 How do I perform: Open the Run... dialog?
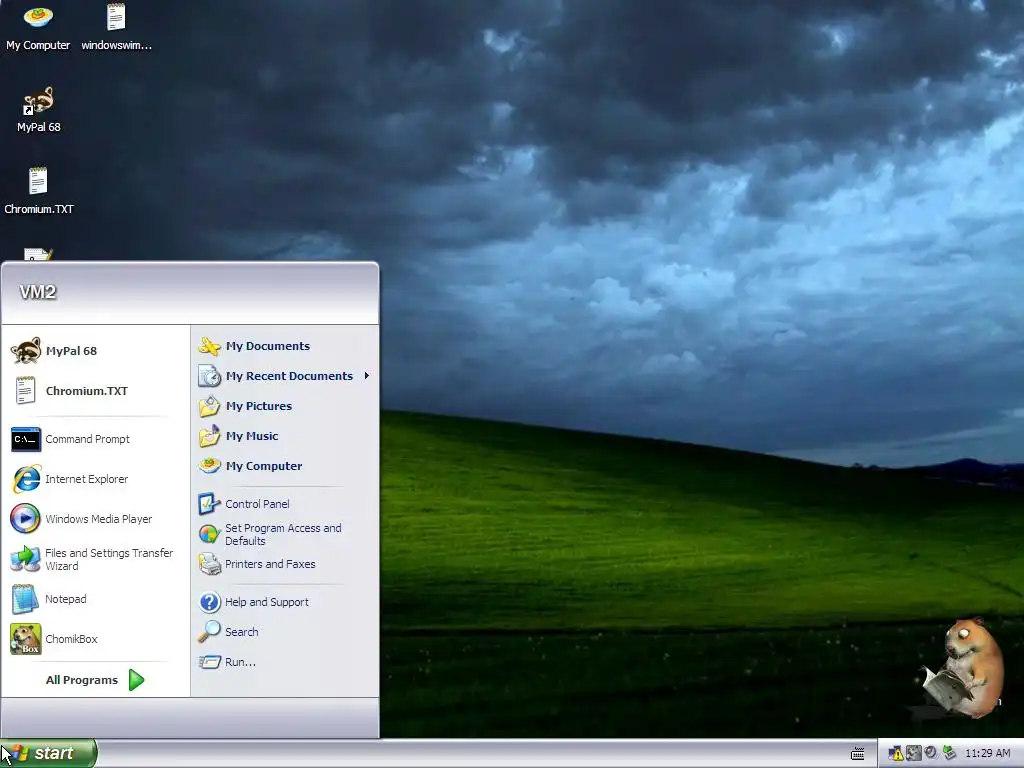click(285, 662)
